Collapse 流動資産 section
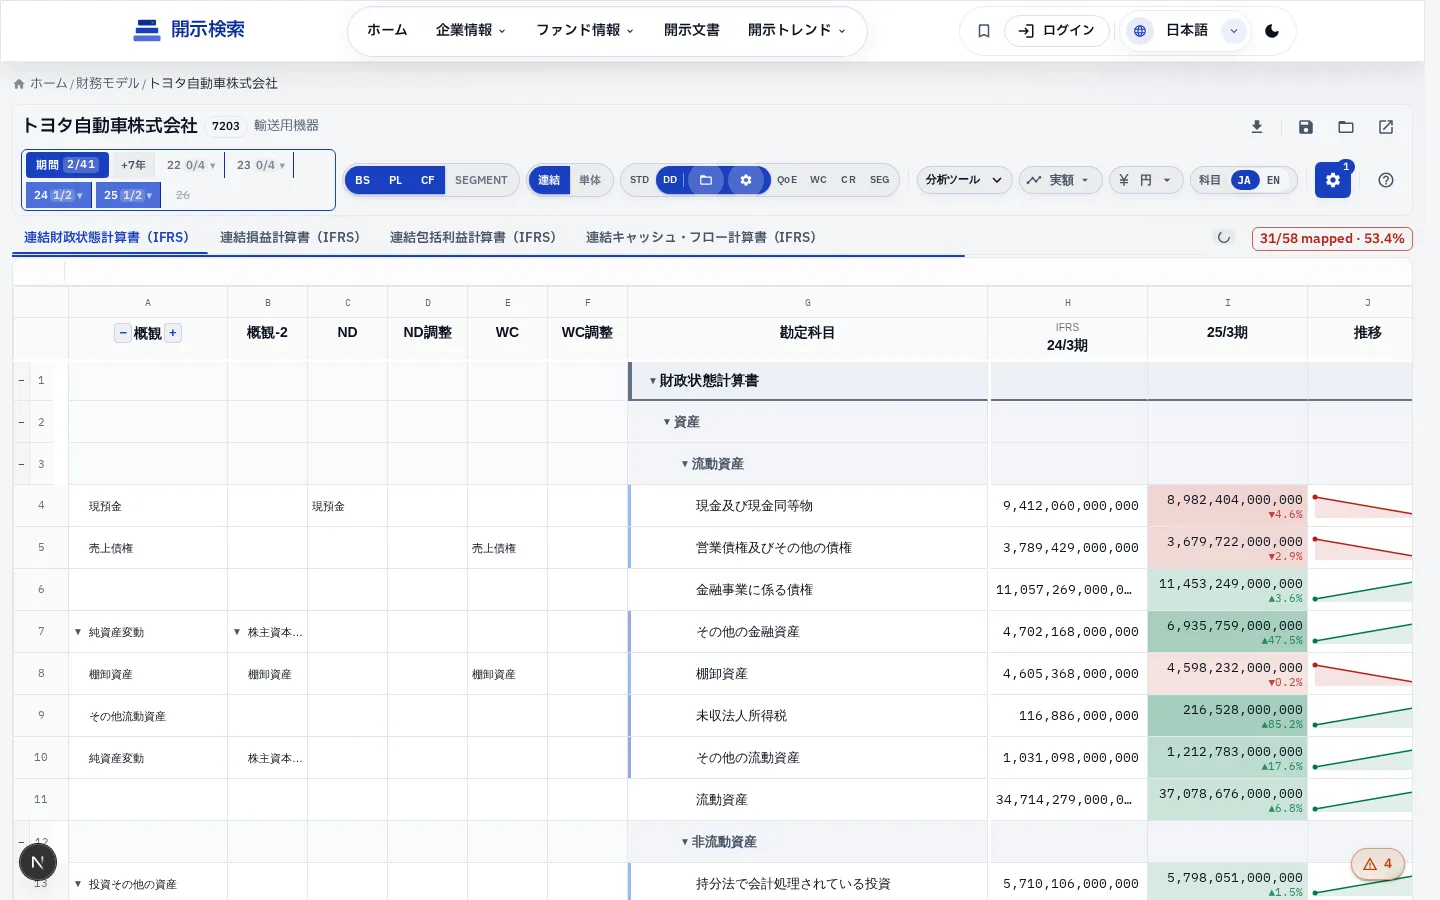1440x900 pixels. coord(685,464)
